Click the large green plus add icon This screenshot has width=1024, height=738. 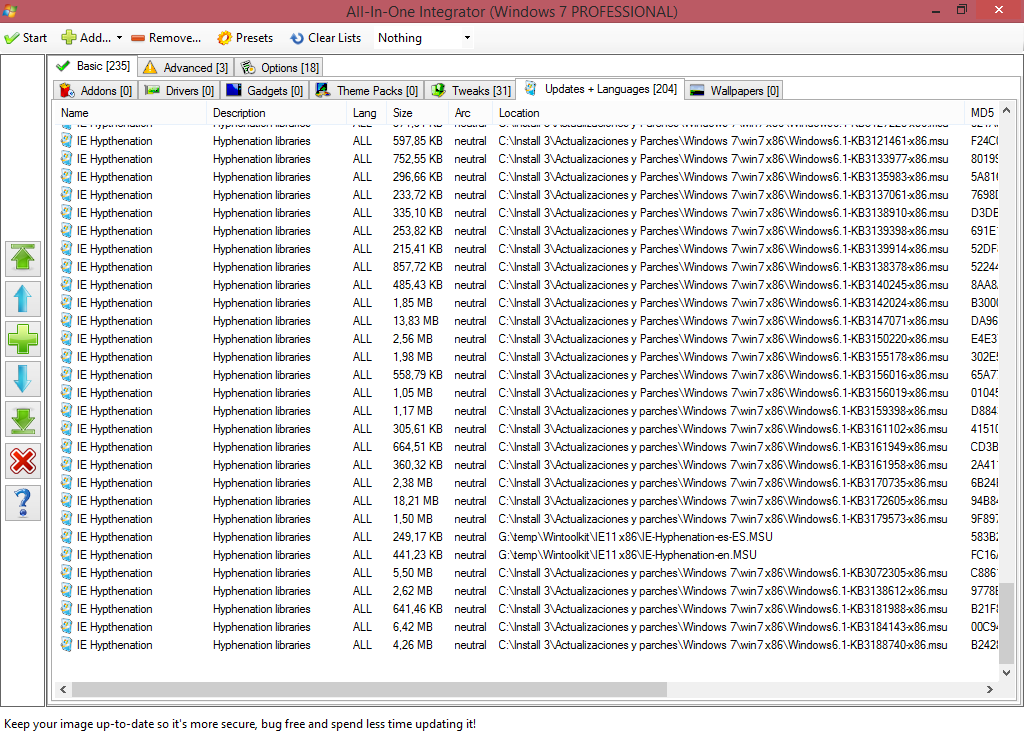click(x=23, y=340)
